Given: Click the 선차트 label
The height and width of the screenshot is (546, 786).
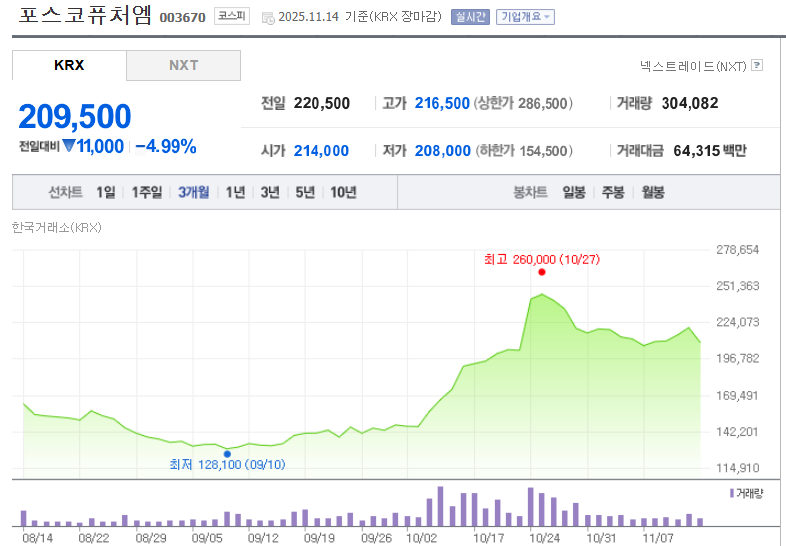Looking at the screenshot, I should 65,192.
